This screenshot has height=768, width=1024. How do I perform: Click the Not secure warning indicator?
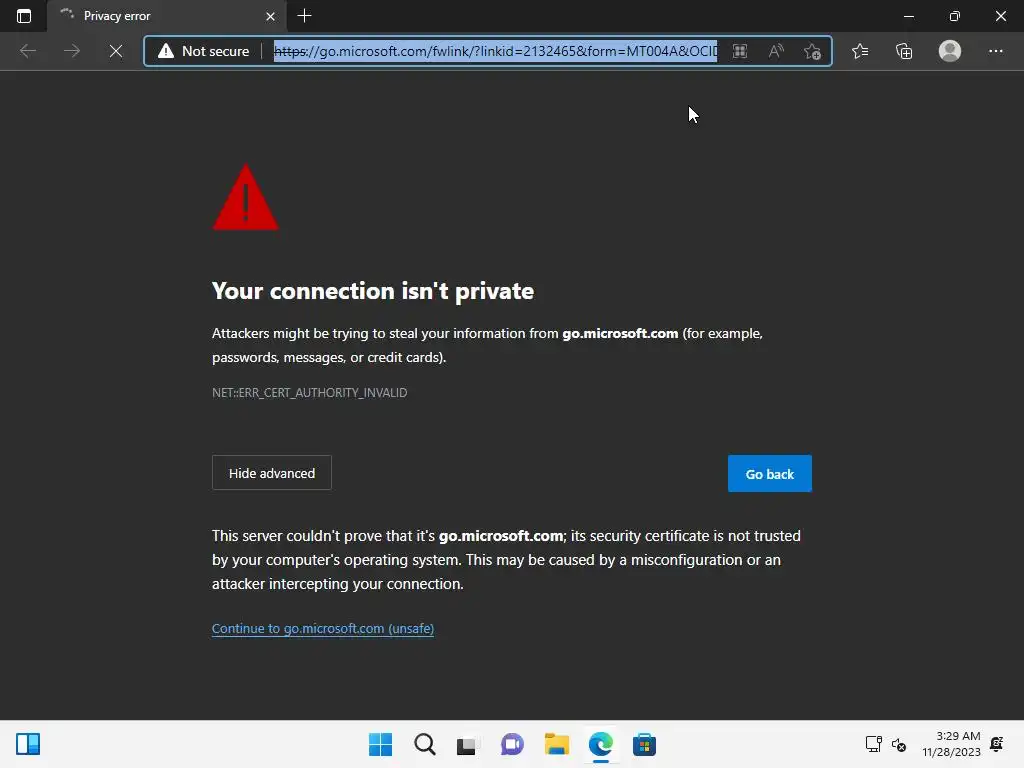[x=204, y=51]
